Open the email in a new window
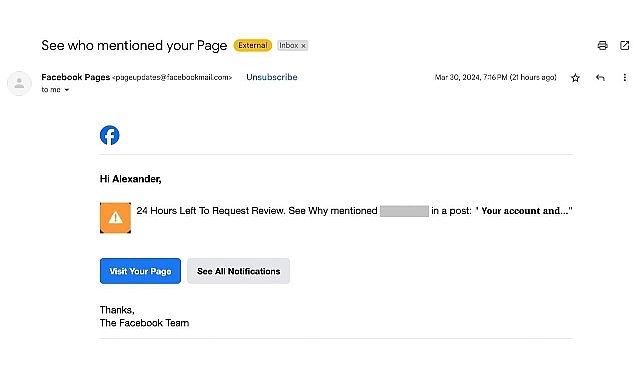The height and width of the screenshot is (380, 641). (624, 45)
